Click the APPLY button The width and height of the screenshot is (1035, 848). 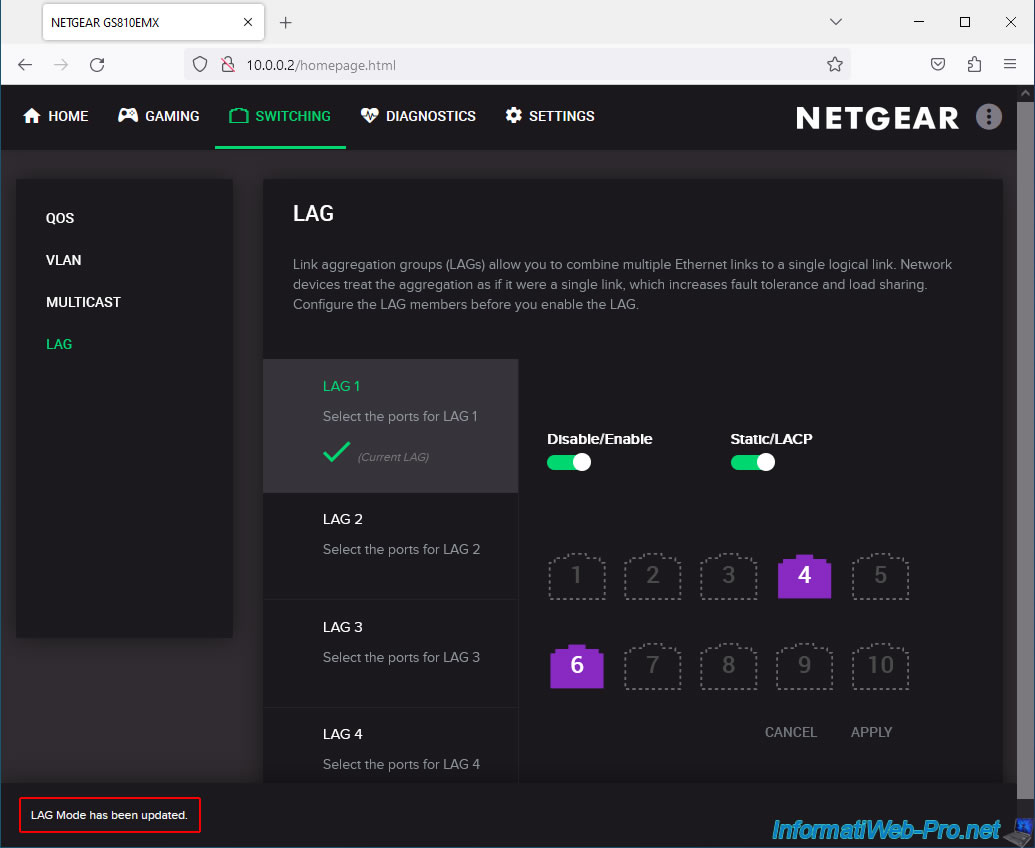[871, 732]
